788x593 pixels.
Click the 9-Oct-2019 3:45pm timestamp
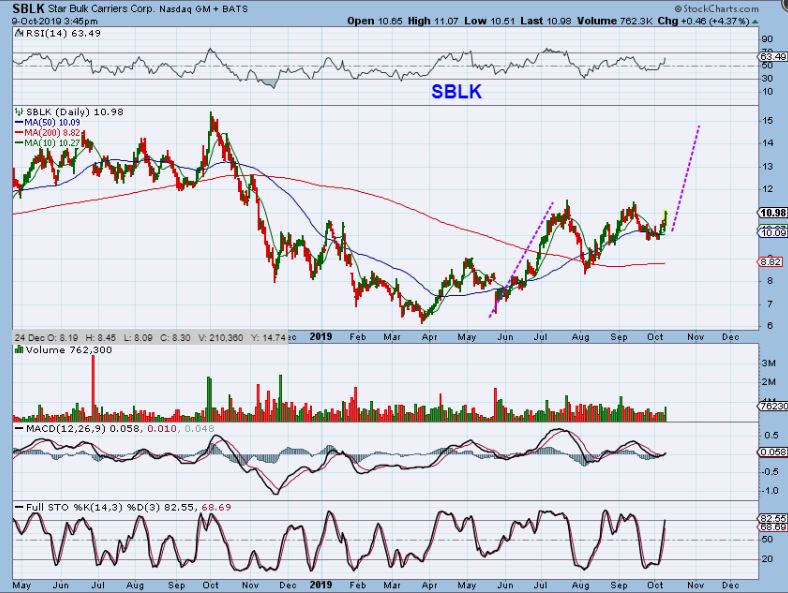point(55,21)
